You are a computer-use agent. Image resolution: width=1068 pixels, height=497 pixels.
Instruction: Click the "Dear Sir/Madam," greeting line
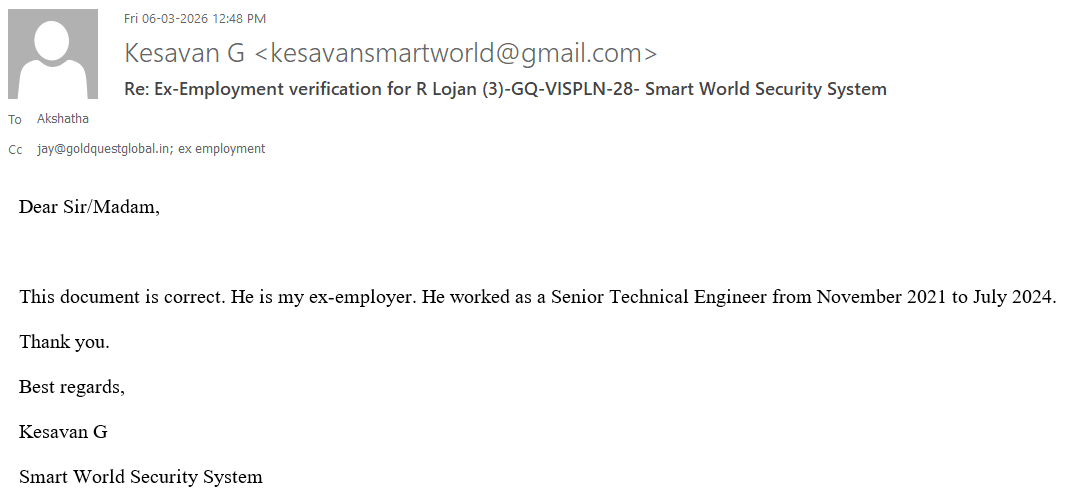89,208
